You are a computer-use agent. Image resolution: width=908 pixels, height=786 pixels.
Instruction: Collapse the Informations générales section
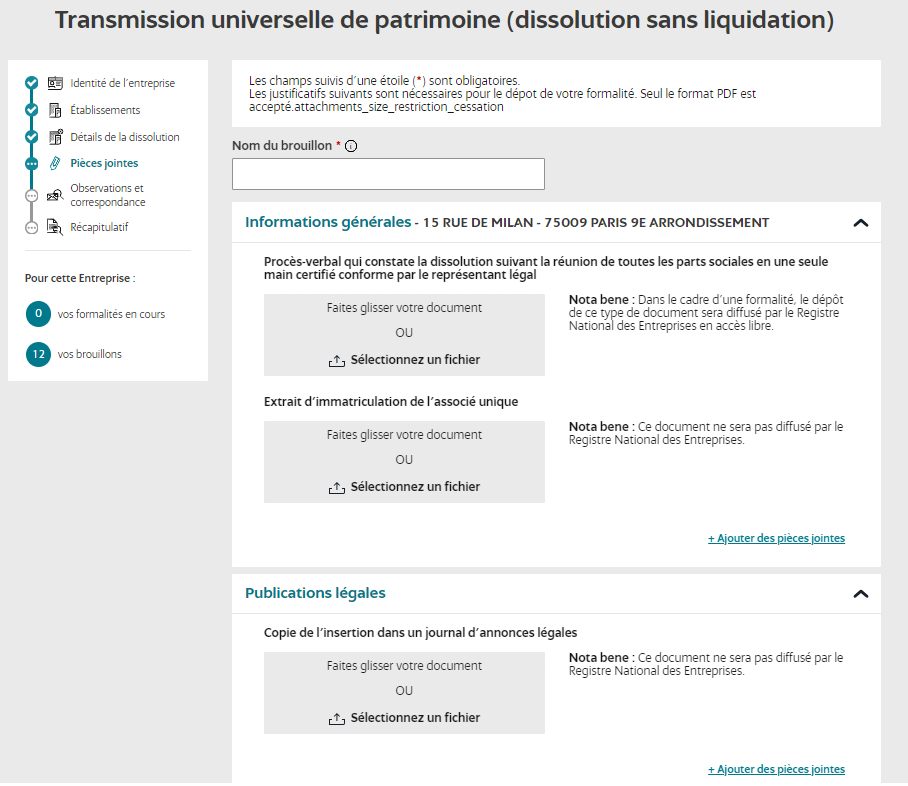[860, 223]
